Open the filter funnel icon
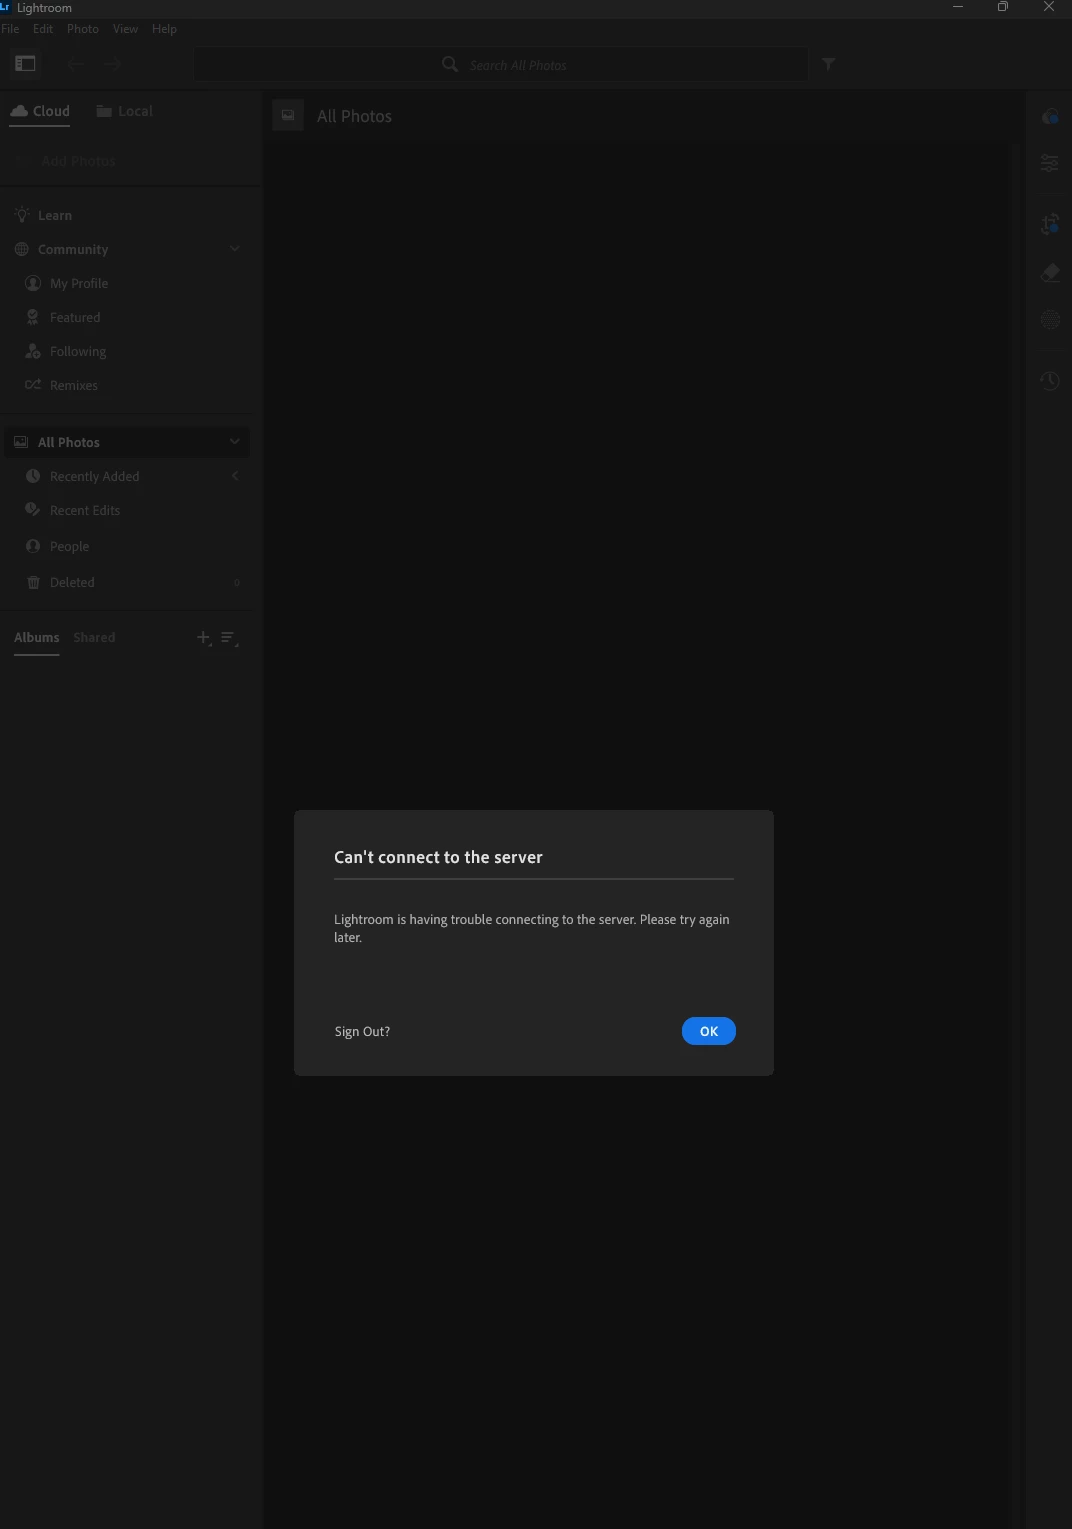The width and height of the screenshot is (1072, 1529). pyautogui.click(x=828, y=64)
